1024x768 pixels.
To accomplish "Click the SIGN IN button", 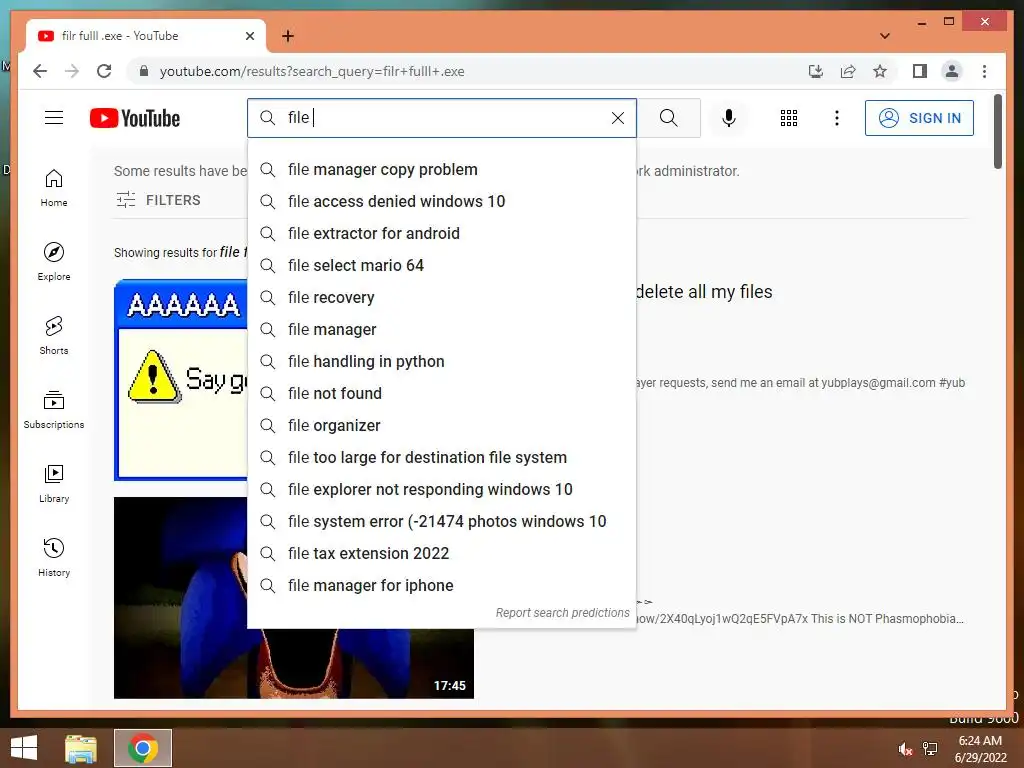I will (x=920, y=118).
